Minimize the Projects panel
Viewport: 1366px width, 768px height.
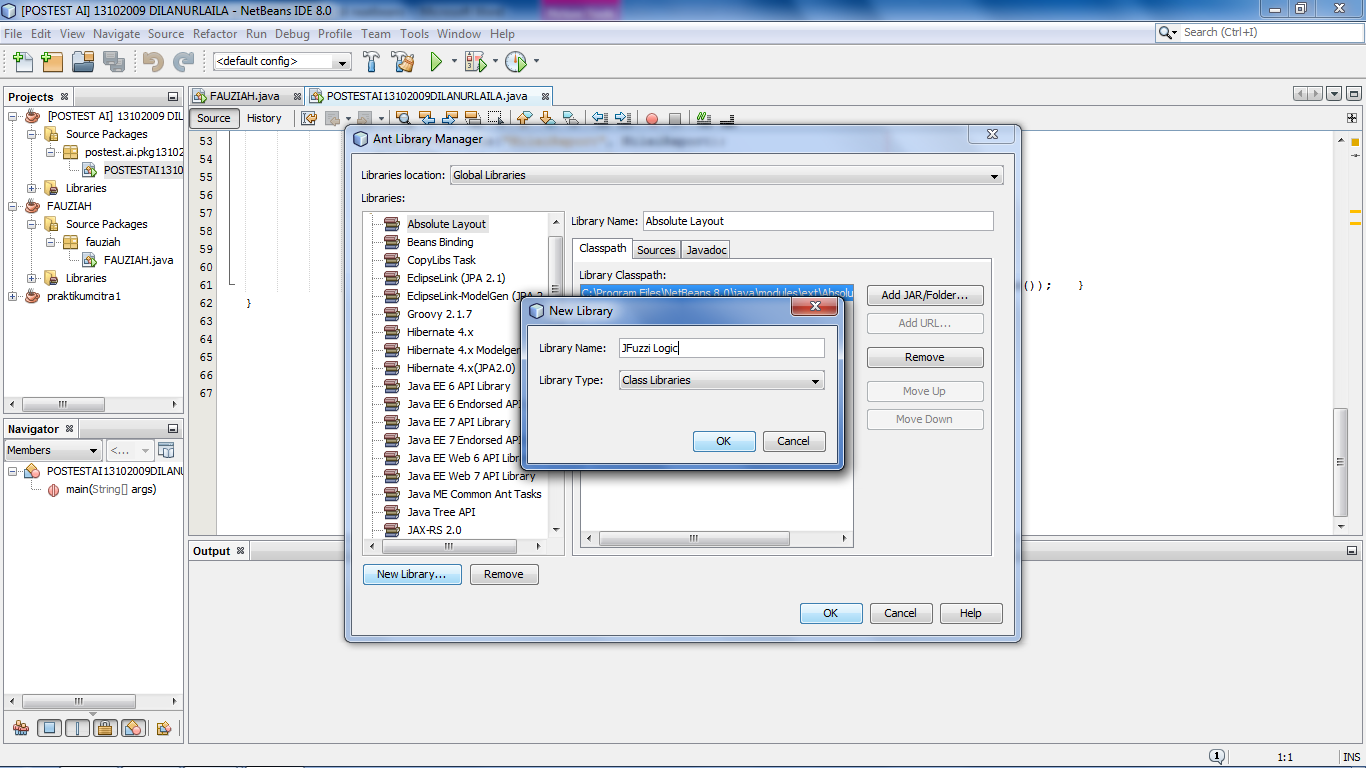pos(172,97)
